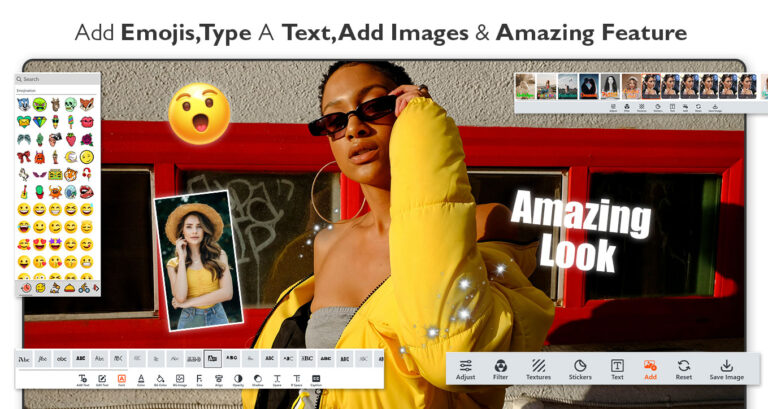Screen dimensions: 768x409
Task: Choose the text Color option
Action: [x=141, y=380]
